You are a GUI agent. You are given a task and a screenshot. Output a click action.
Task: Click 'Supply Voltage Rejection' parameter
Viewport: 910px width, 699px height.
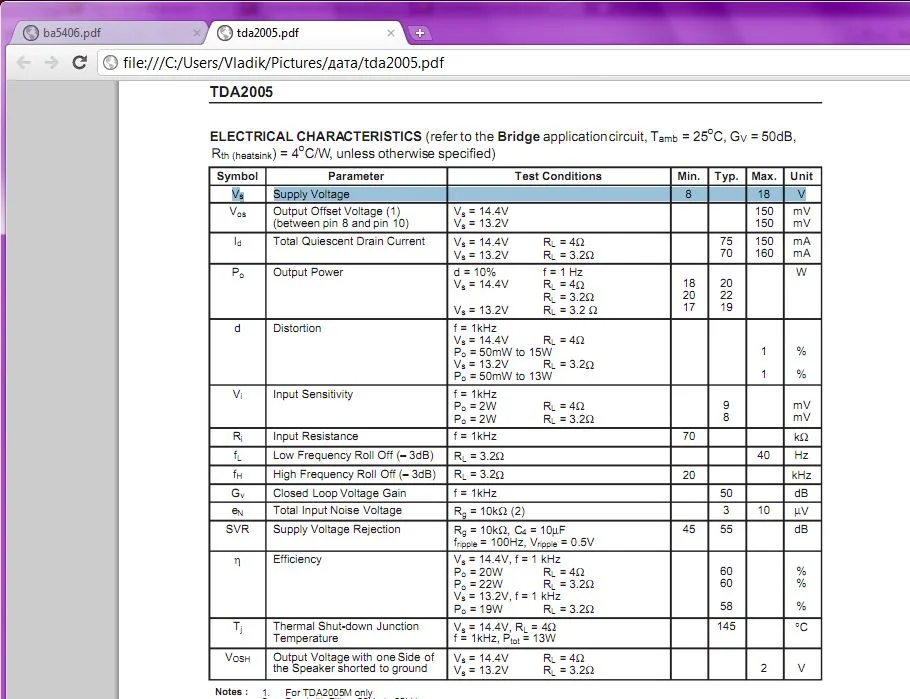337,529
